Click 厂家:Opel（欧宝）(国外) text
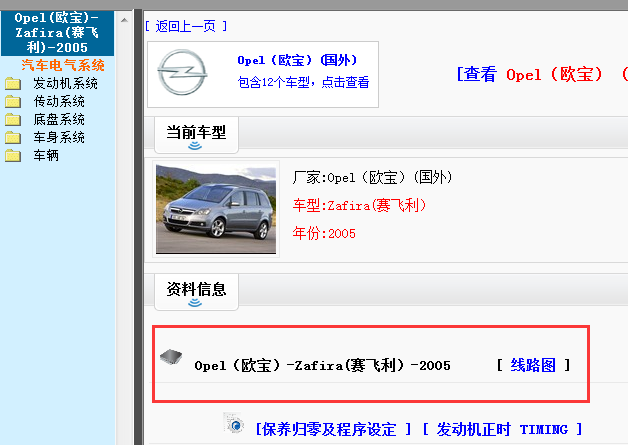628x445 pixels. click(372, 177)
